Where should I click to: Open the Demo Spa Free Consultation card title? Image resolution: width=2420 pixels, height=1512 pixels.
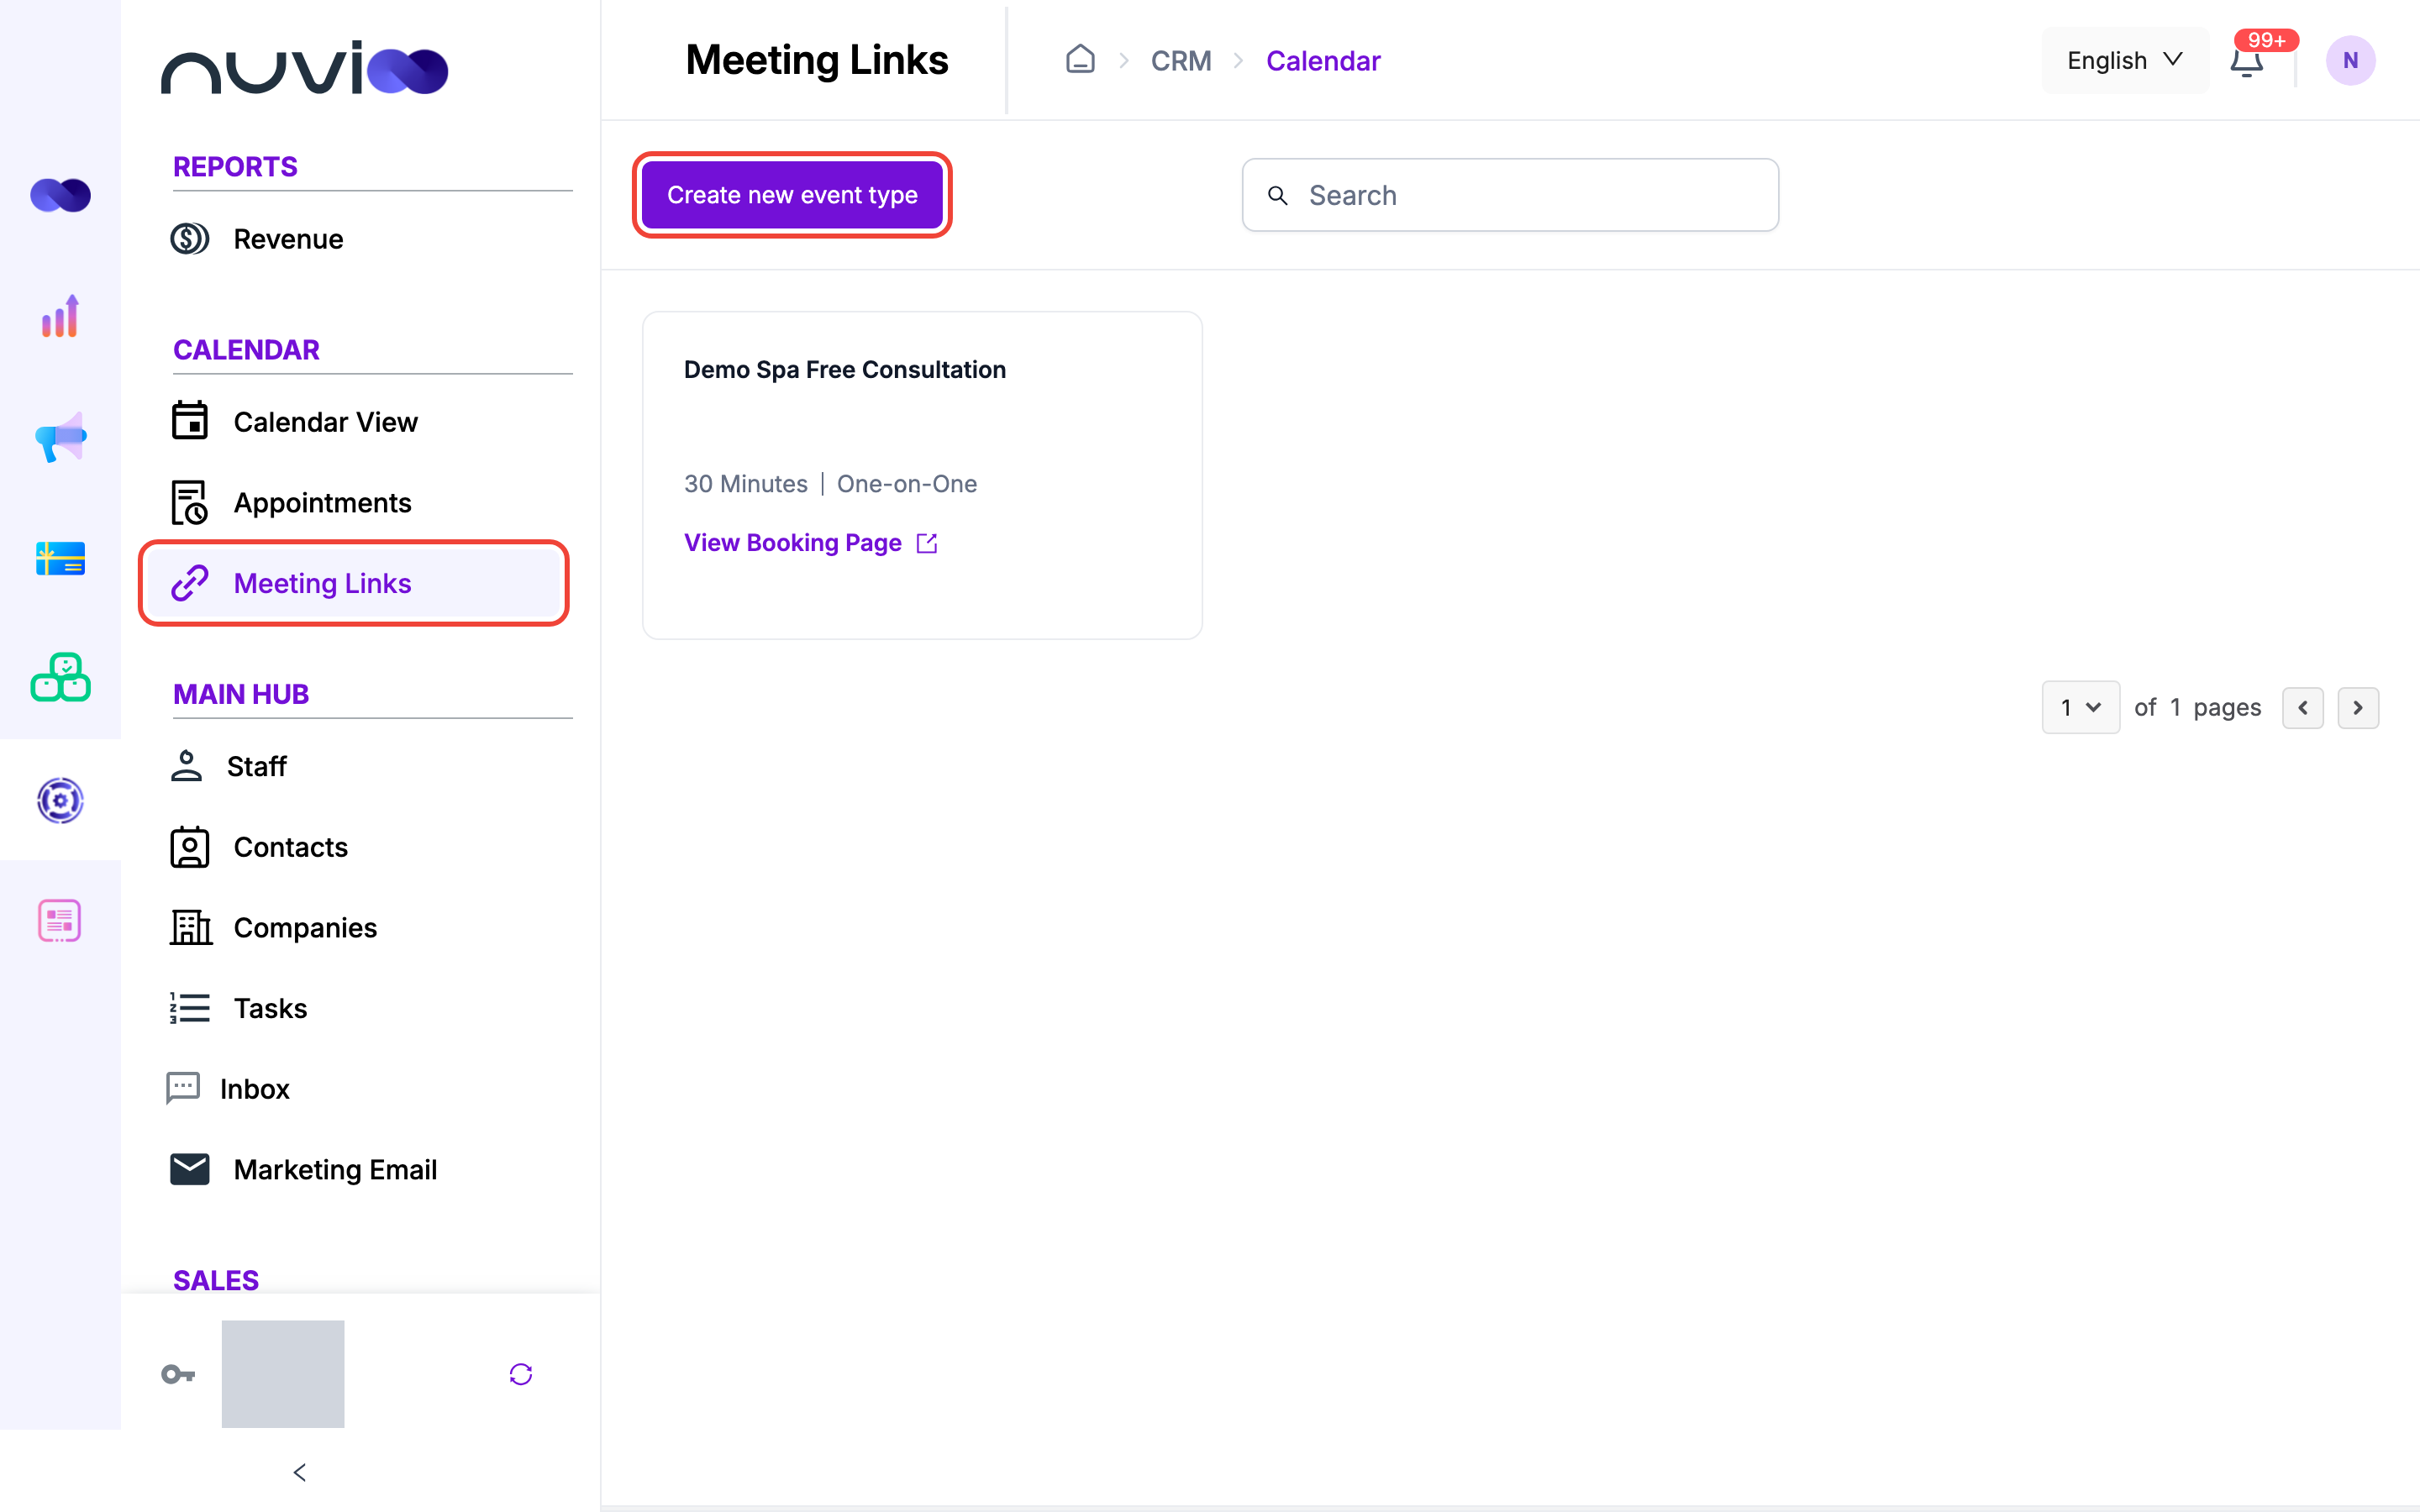coord(845,370)
